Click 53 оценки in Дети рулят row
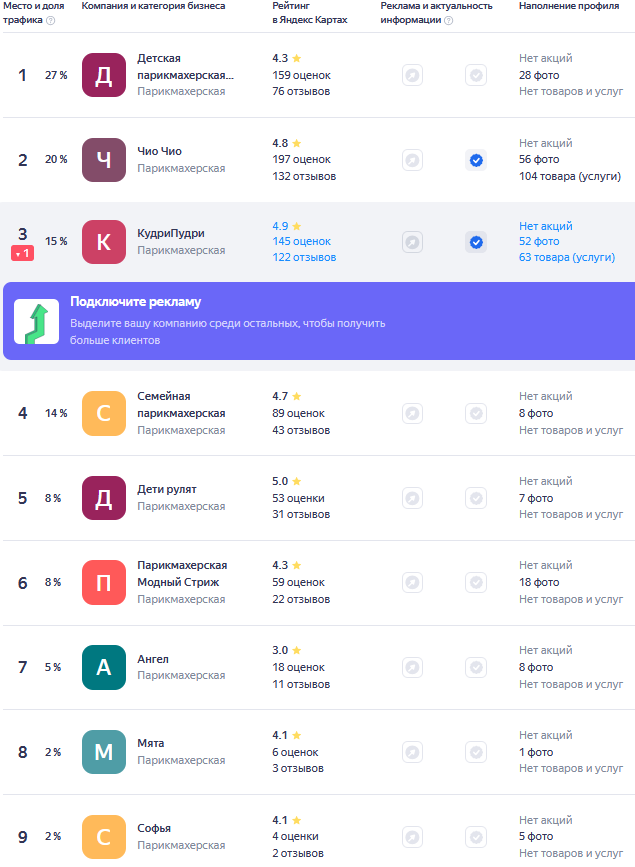The image size is (635, 867). coord(298,498)
